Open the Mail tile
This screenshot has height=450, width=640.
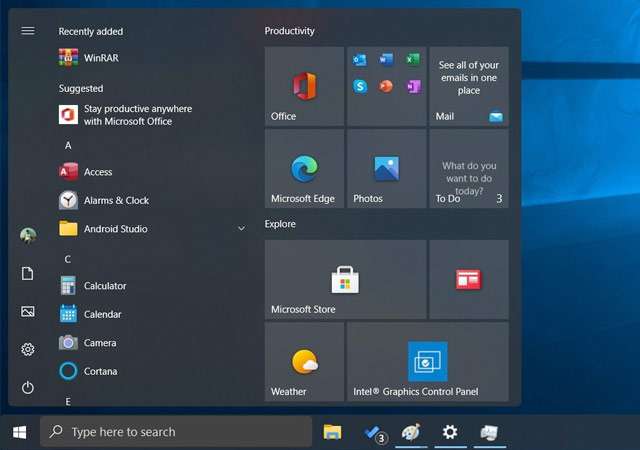click(x=469, y=87)
